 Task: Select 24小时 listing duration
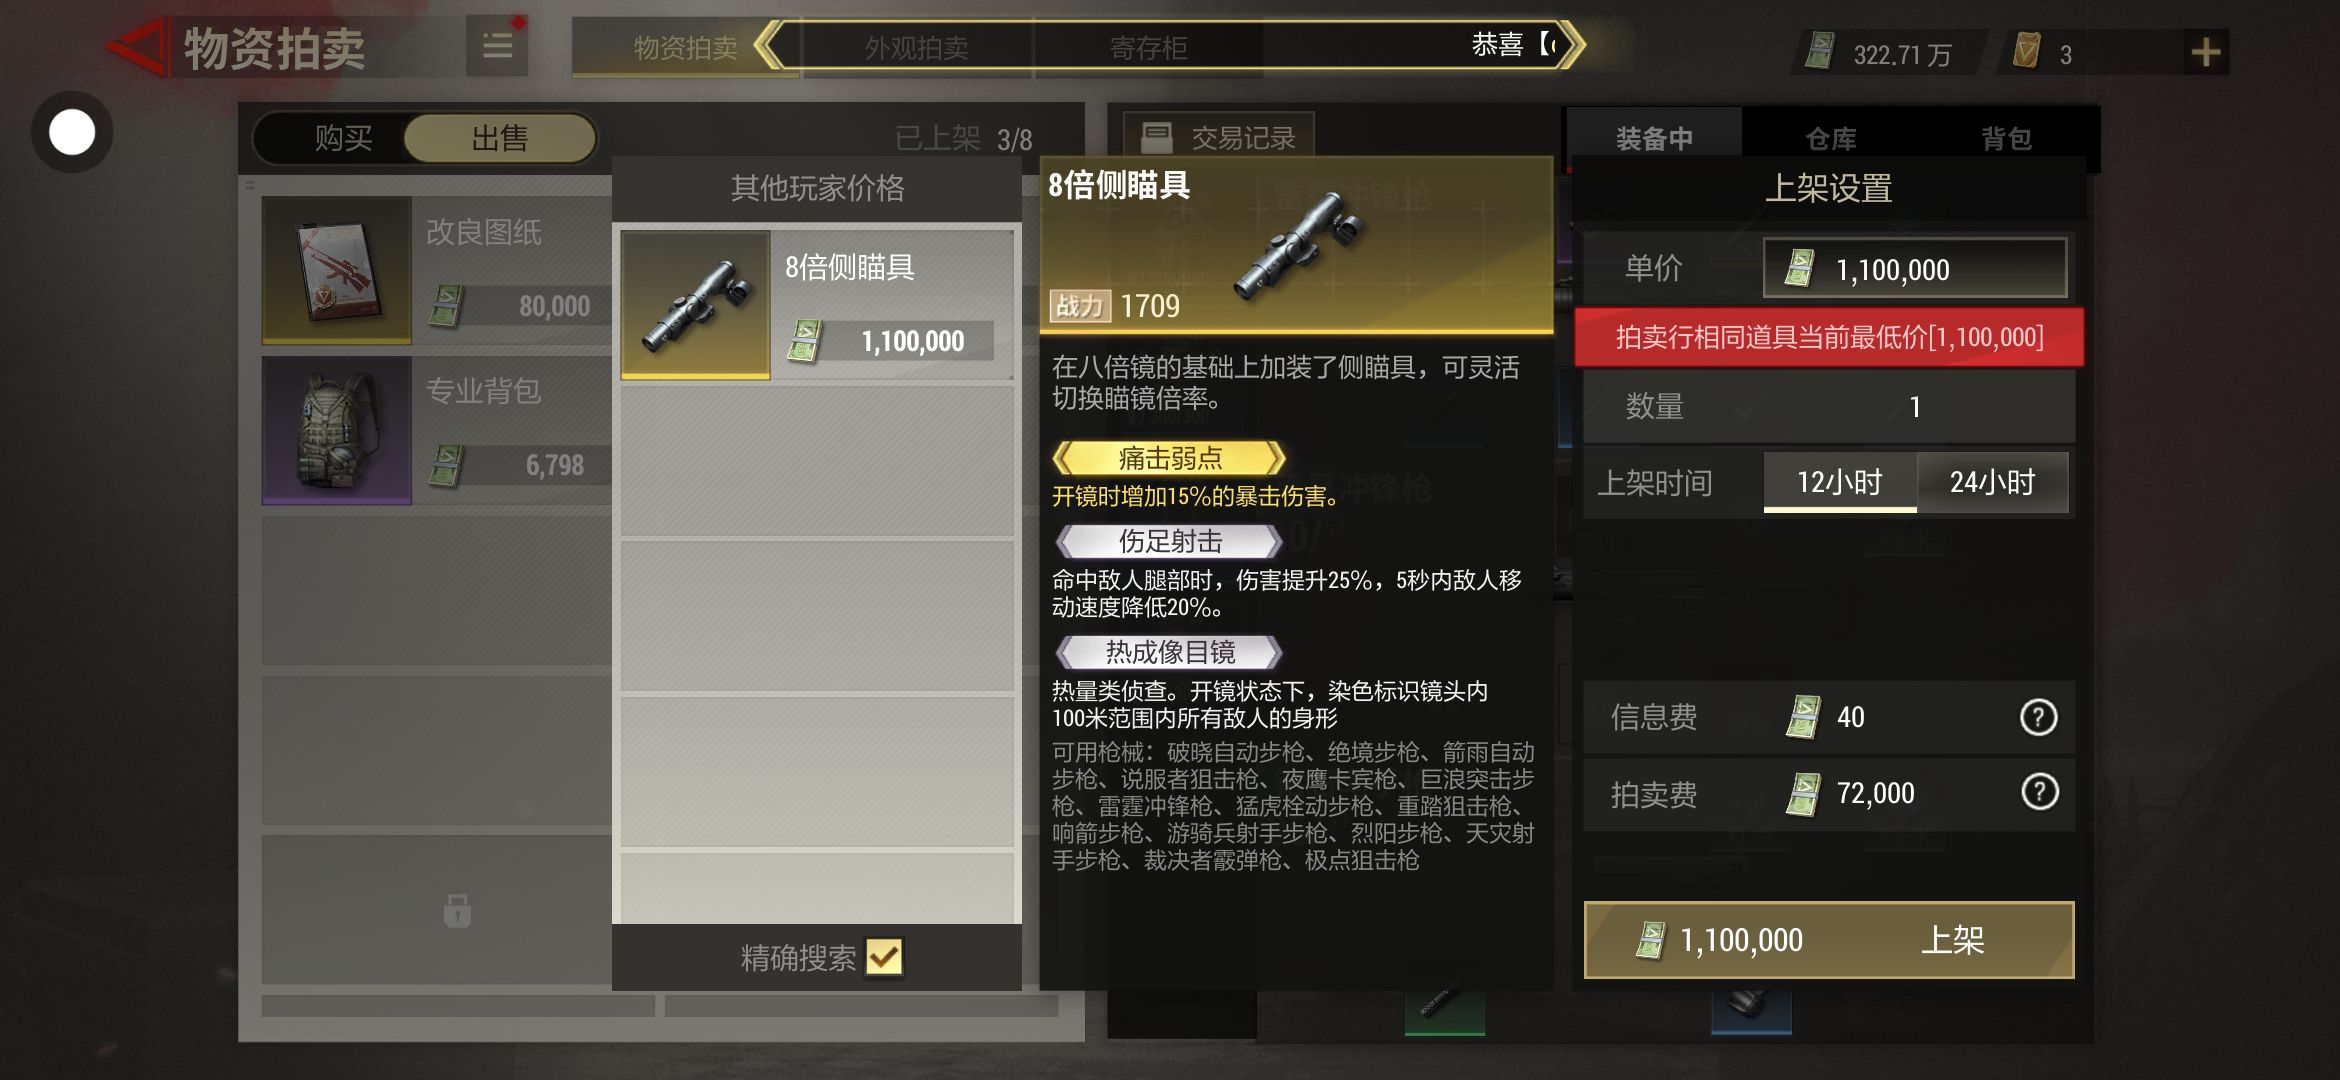pos(1992,483)
